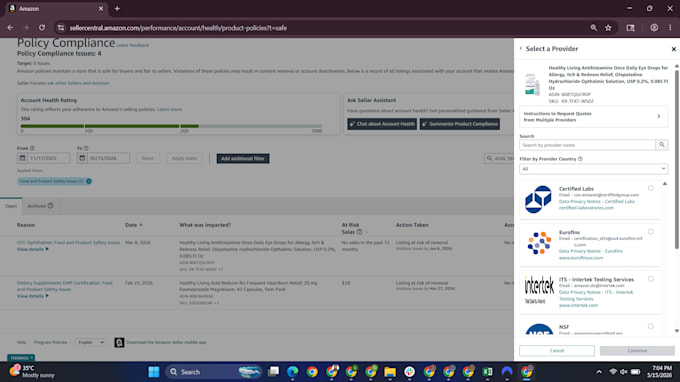Reload the page in browser

[42, 28]
